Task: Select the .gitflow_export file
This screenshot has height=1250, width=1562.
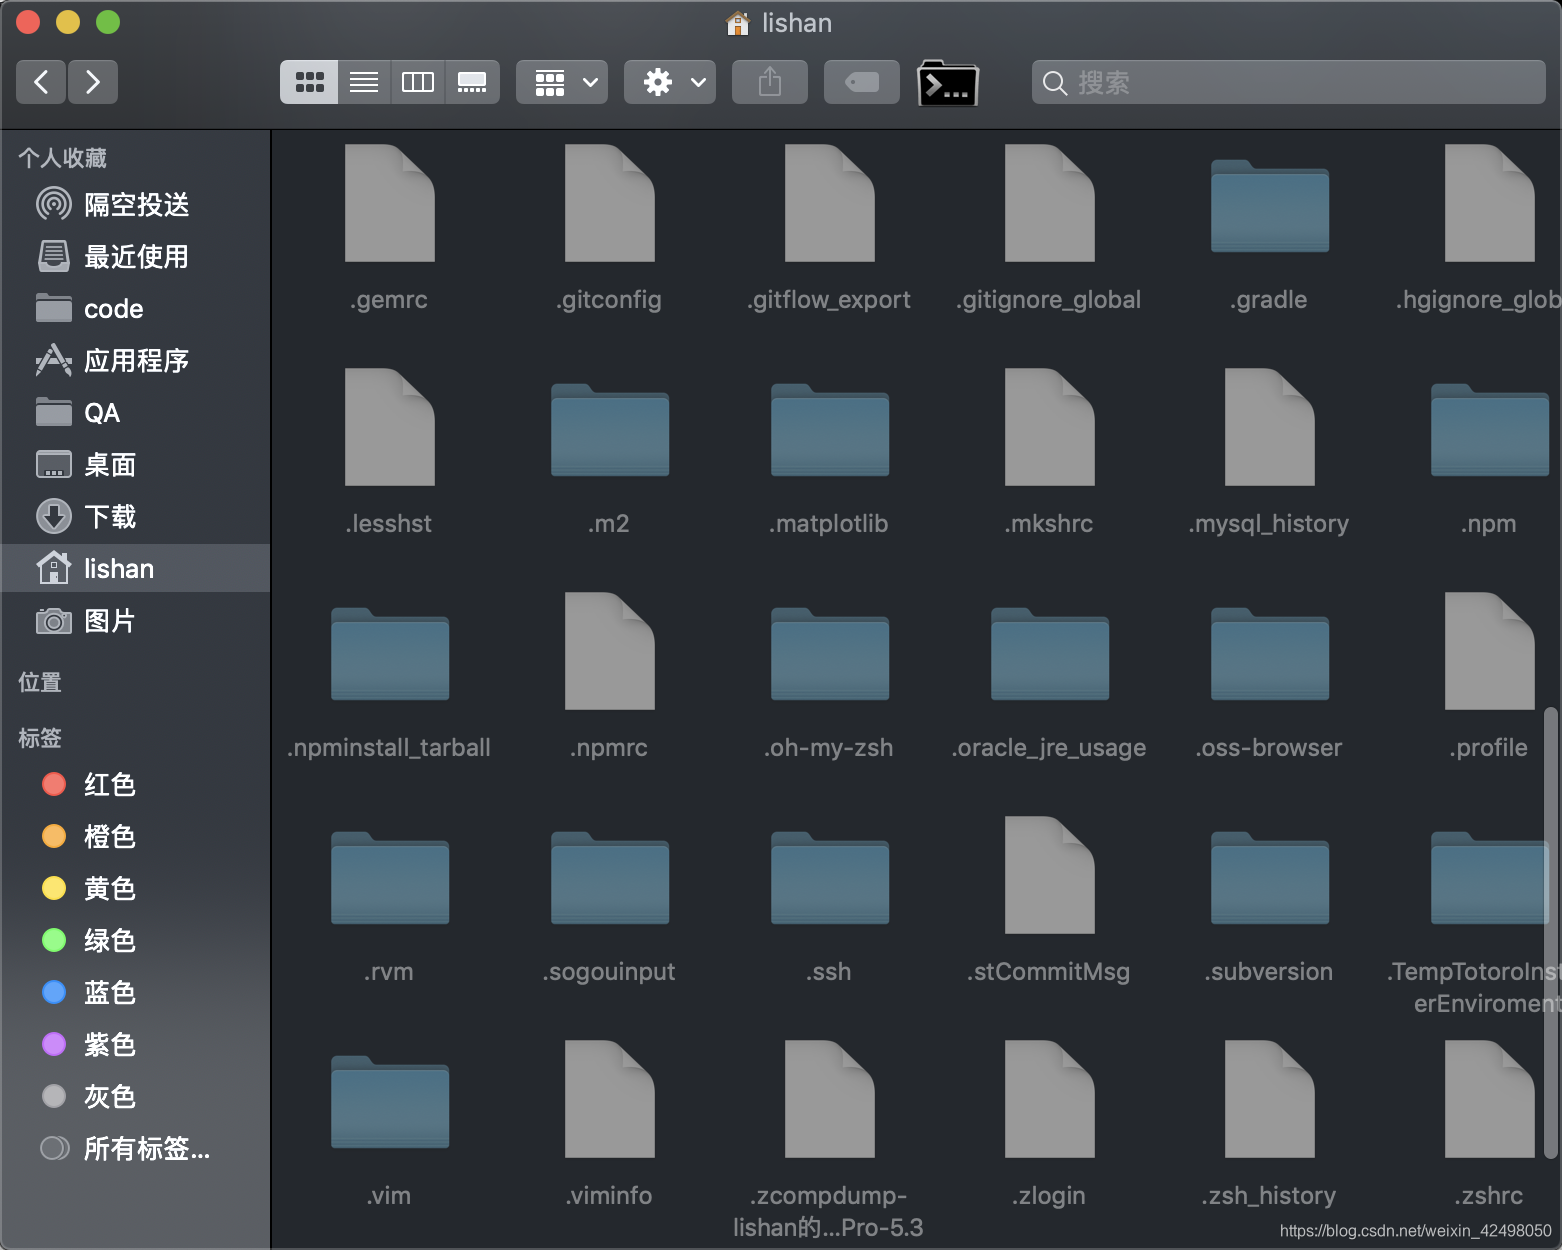Action: click(830, 203)
